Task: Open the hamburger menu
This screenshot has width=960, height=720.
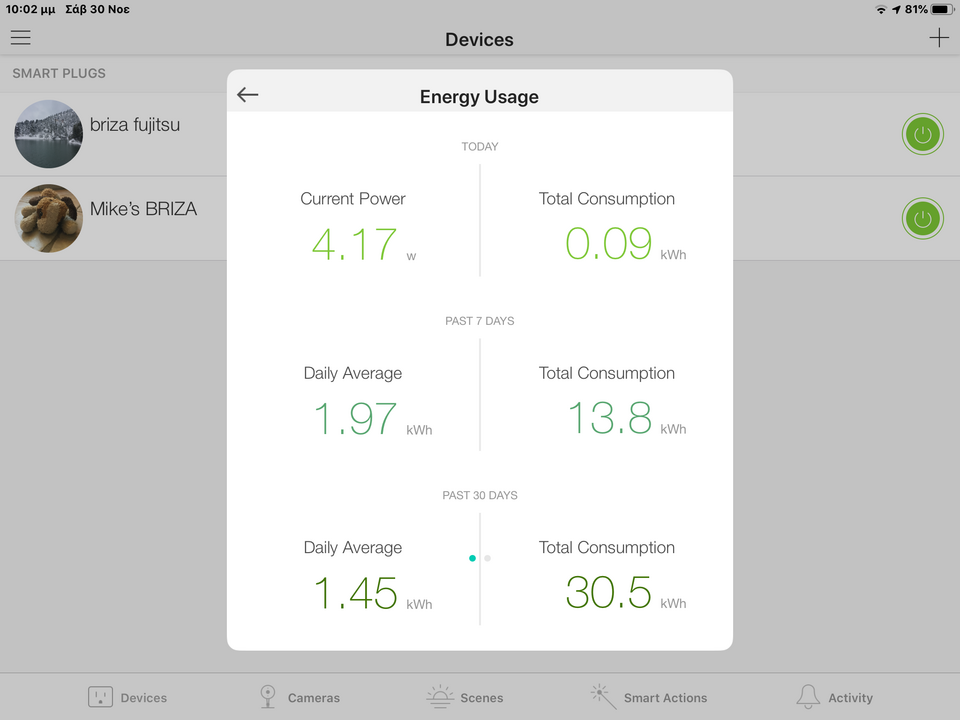Action: [x=20, y=38]
